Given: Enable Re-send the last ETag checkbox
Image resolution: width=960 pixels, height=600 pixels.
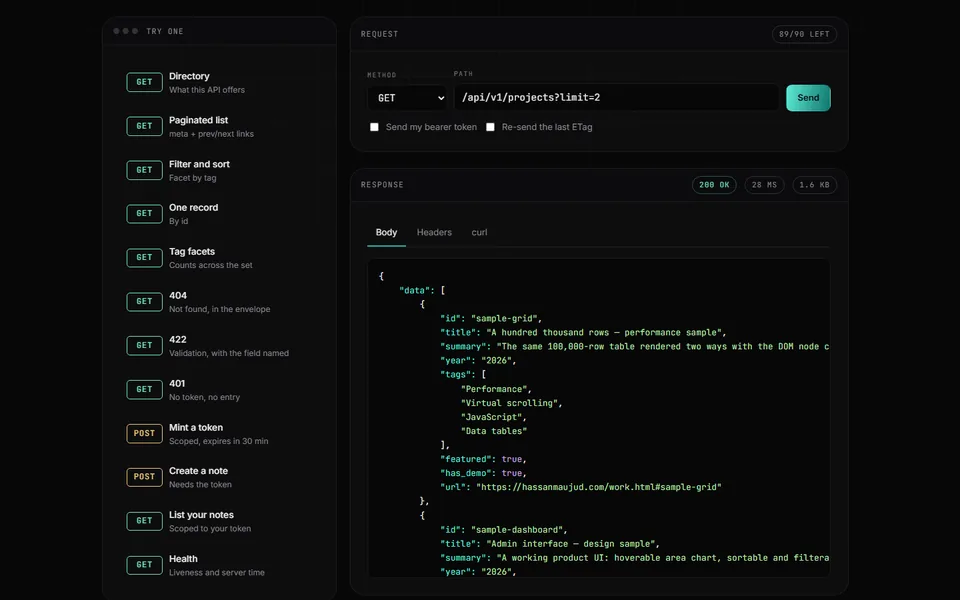Looking at the screenshot, I should (490, 127).
